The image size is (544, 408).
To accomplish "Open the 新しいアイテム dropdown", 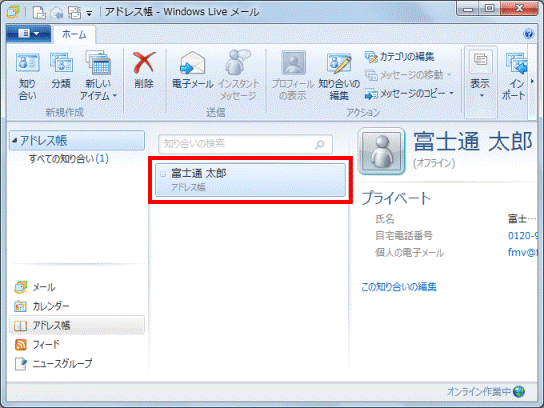I will click(x=99, y=76).
